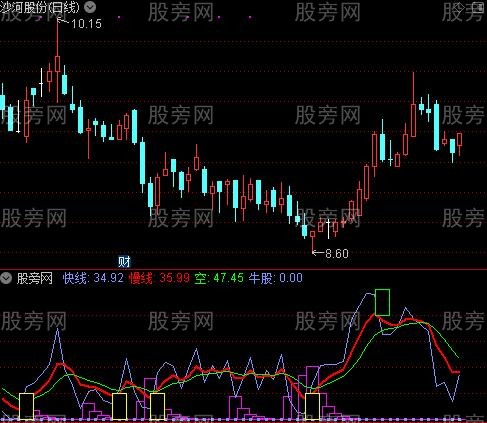Click the 8.60 low price label

[x=337, y=254]
